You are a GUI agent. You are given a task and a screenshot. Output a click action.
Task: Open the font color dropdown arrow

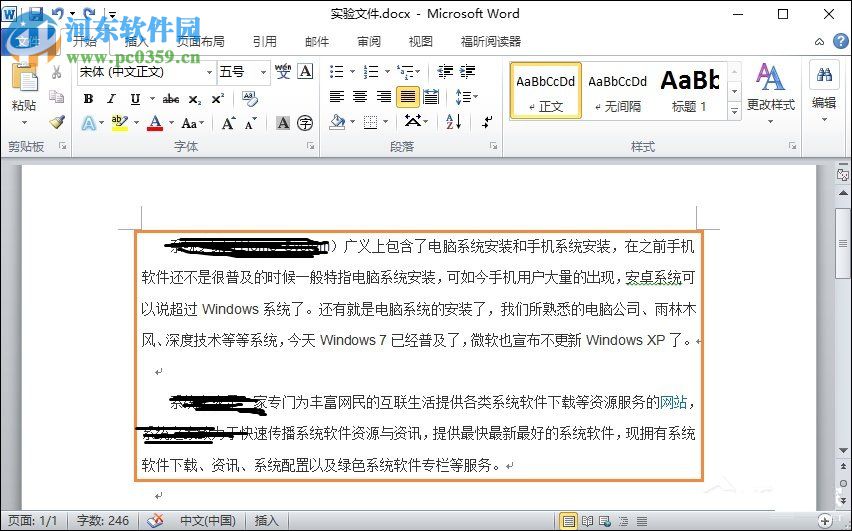tap(171, 123)
